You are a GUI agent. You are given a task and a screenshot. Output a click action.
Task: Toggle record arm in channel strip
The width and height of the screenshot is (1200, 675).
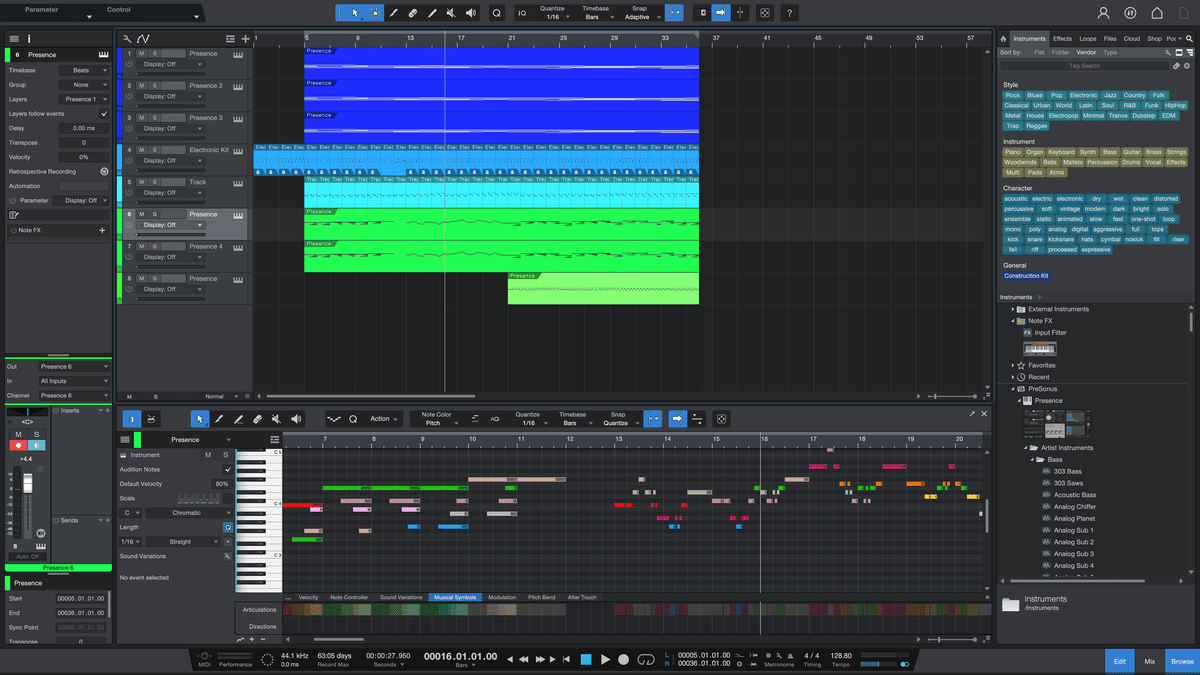point(17,444)
